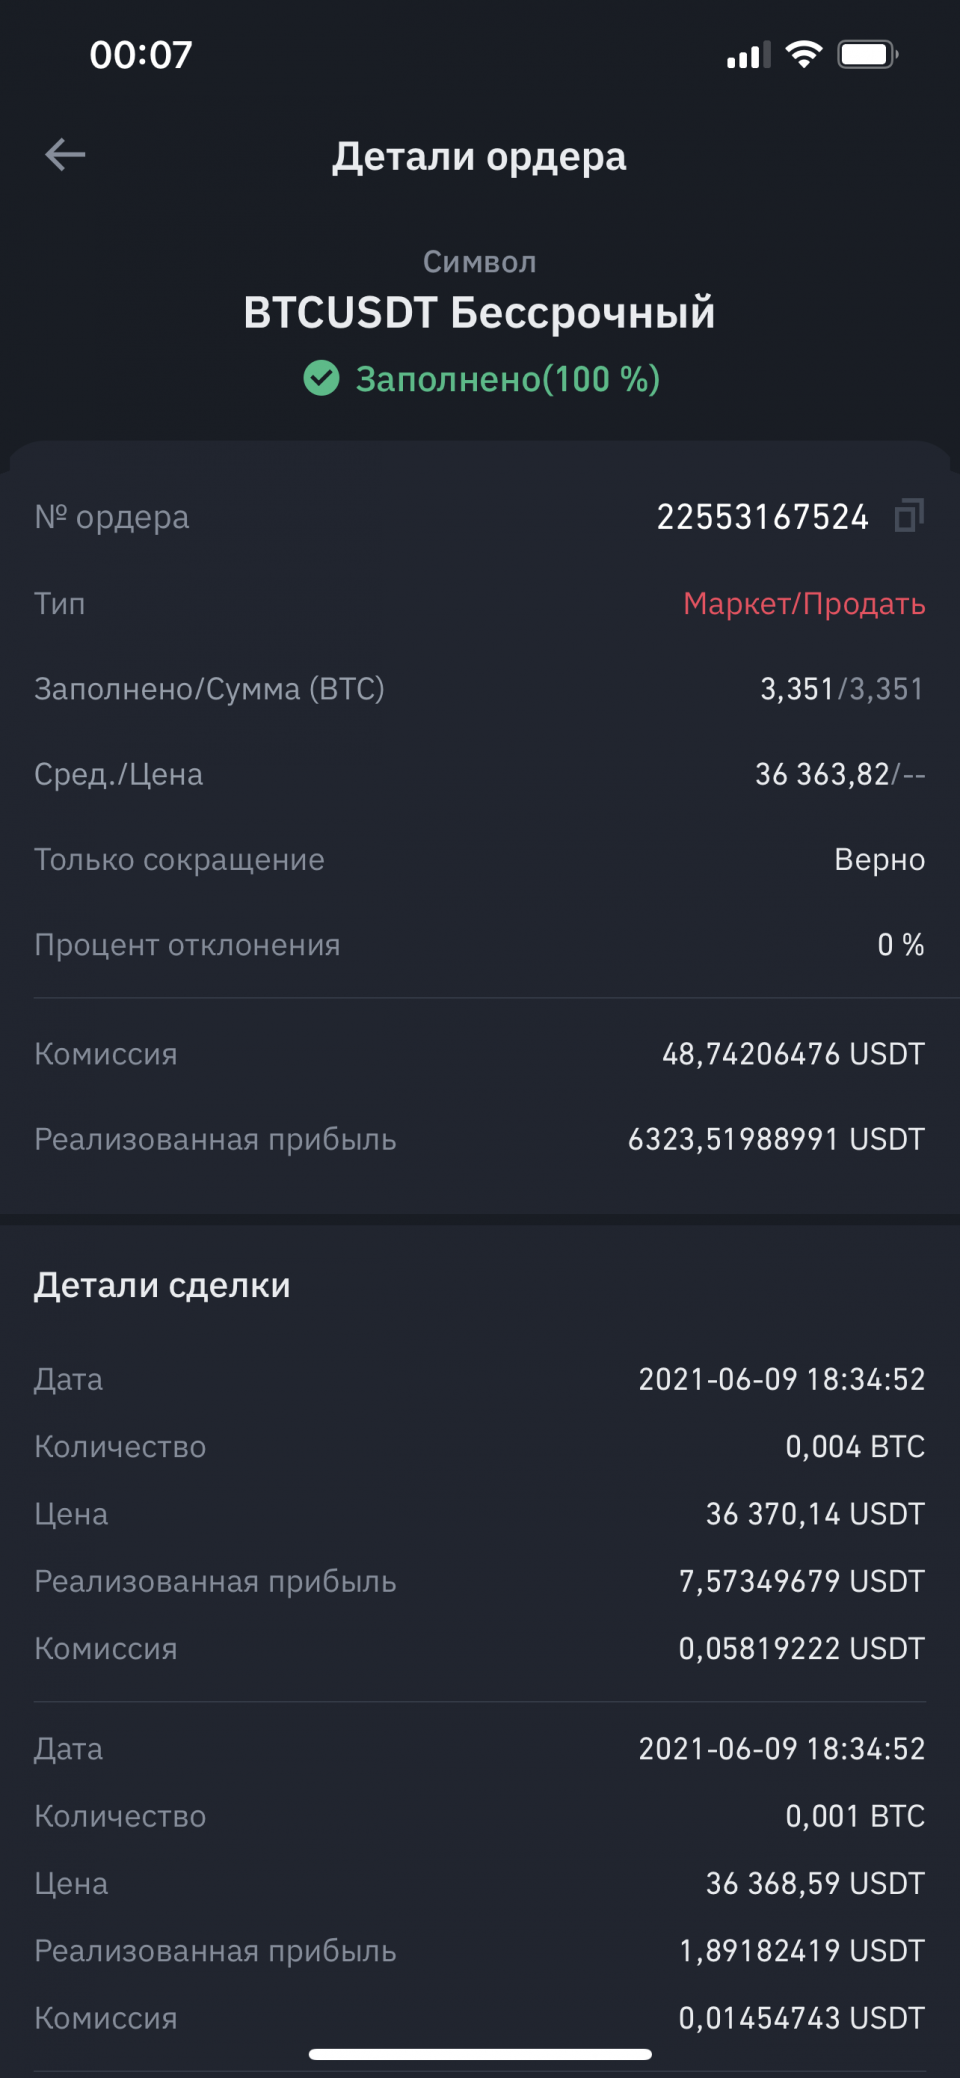Tap the BTCUSDT Бессрочный symbol title
Screen dimensions: 960x2078
point(480,313)
